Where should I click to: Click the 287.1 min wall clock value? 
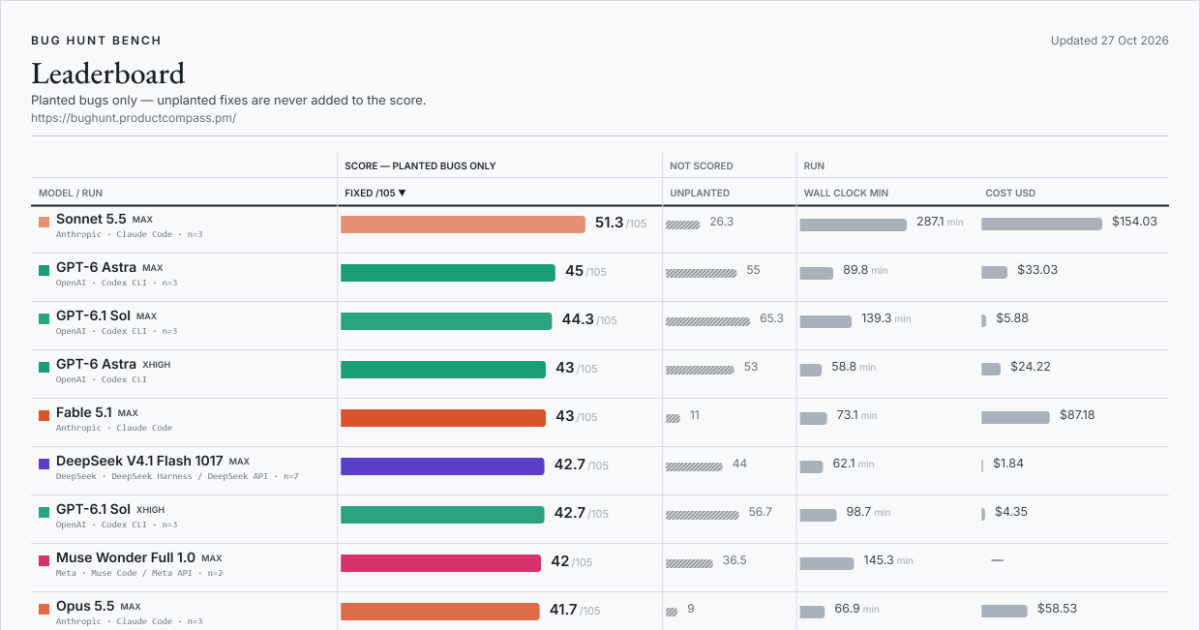point(940,222)
